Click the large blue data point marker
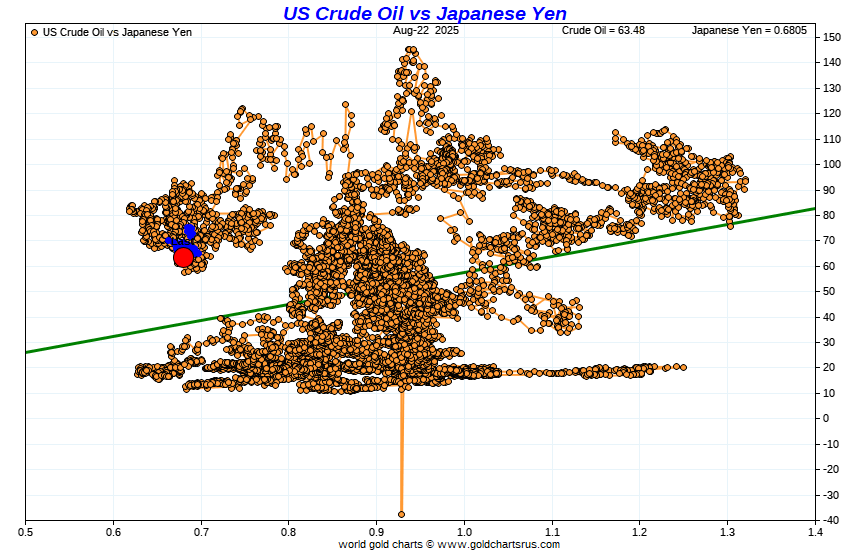 pyautogui.click(x=189, y=231)
